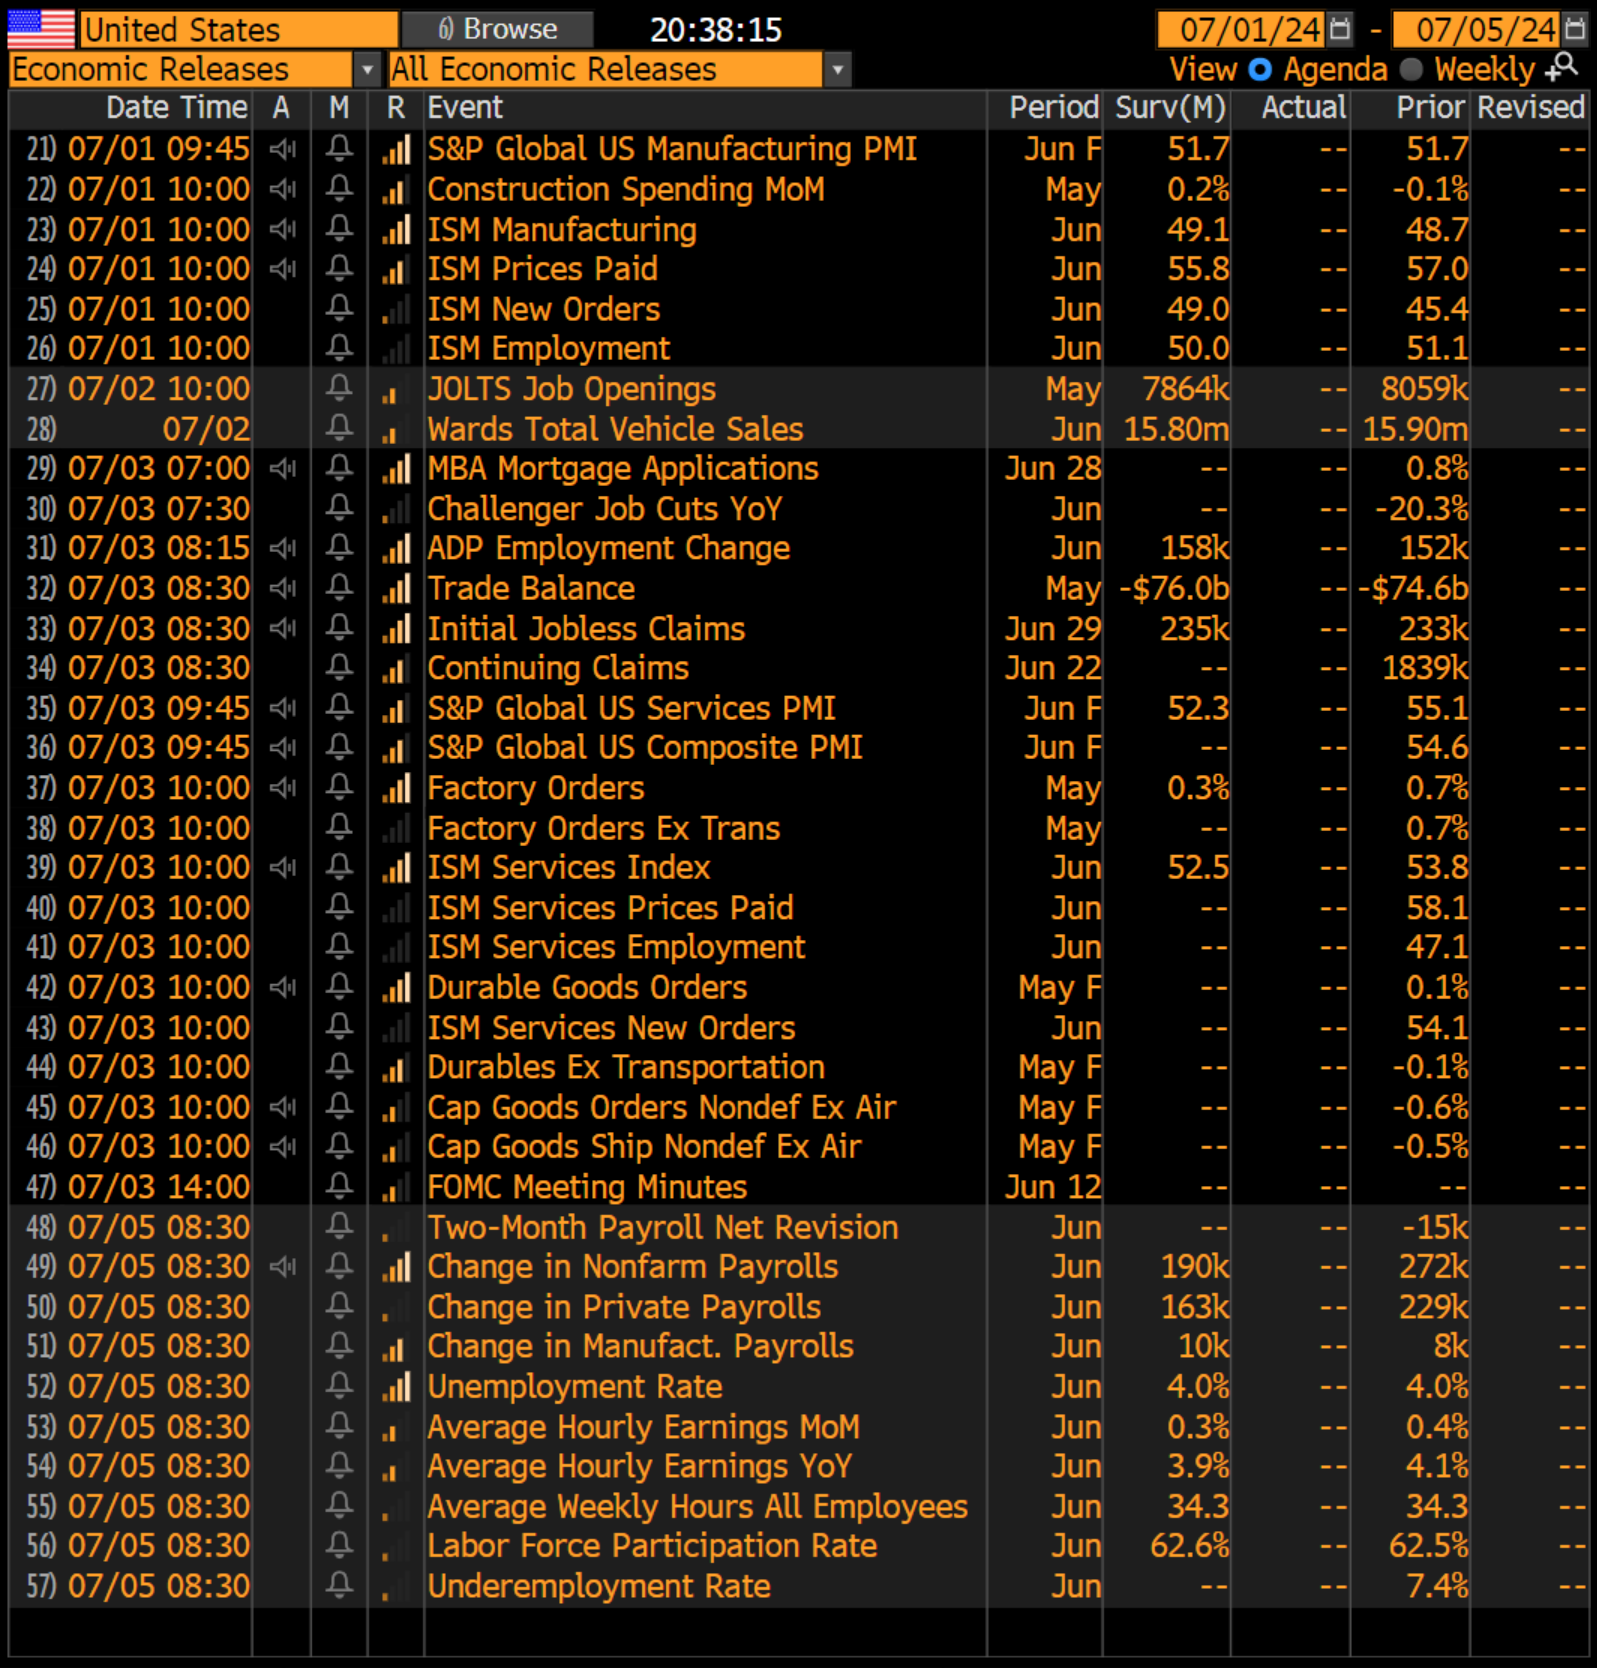Click the A column header
The height and width of the screenshot is (1668, 1597).
281,107
